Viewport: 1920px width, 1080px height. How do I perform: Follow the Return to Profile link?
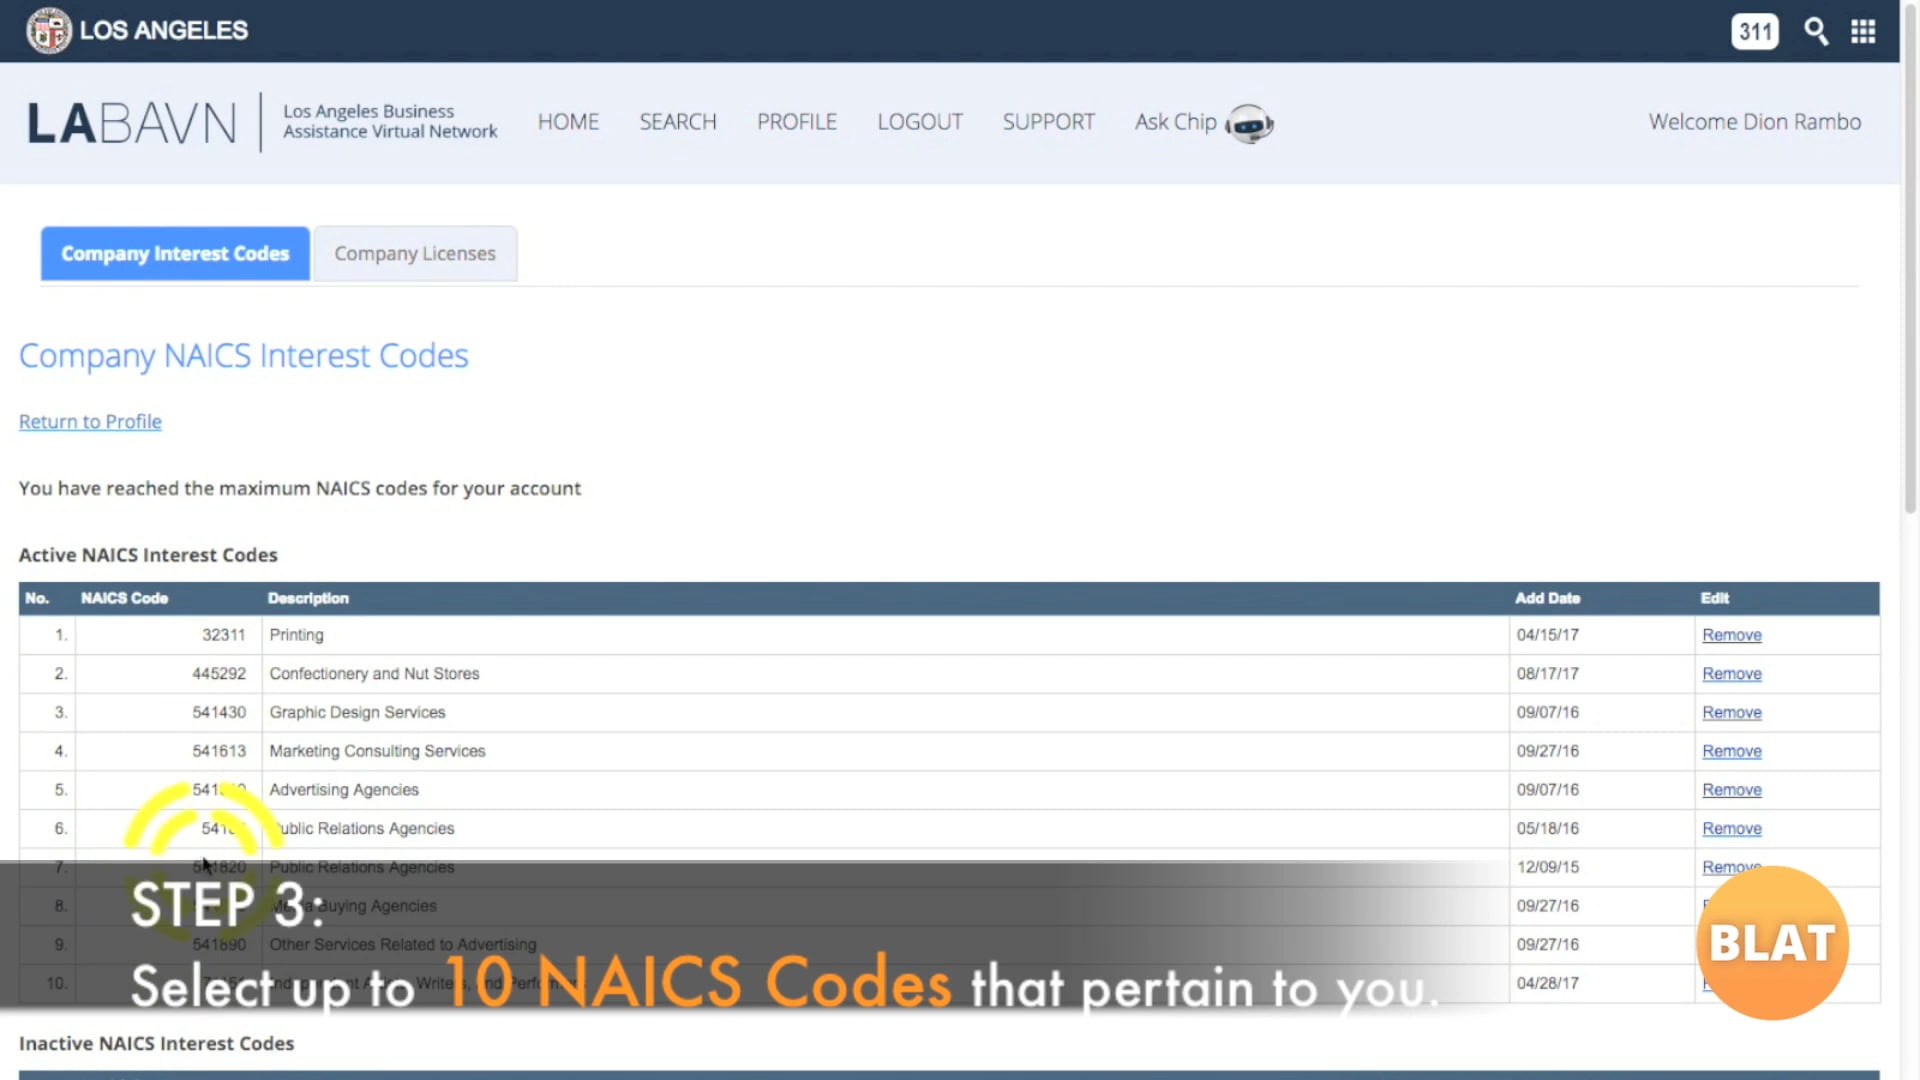click(90, 422)
